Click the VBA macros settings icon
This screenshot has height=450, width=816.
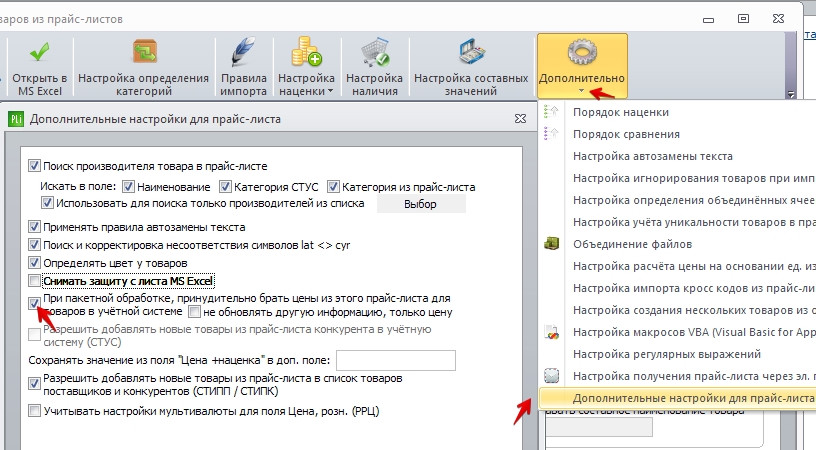(551, 332)
